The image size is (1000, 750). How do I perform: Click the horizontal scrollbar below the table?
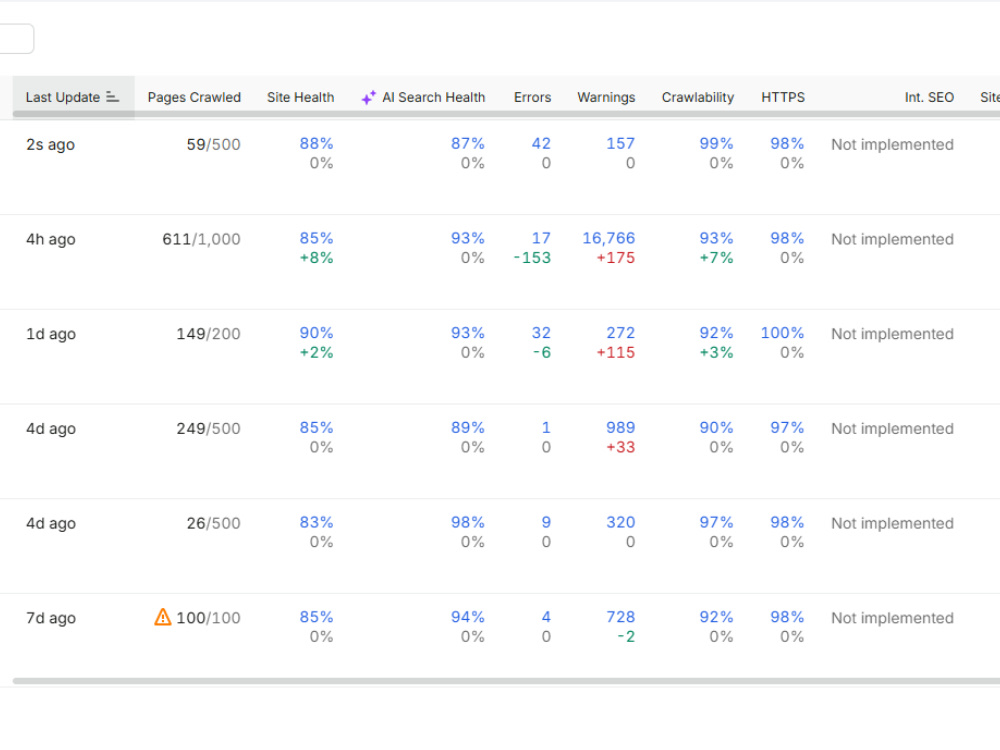coord(506,680)
